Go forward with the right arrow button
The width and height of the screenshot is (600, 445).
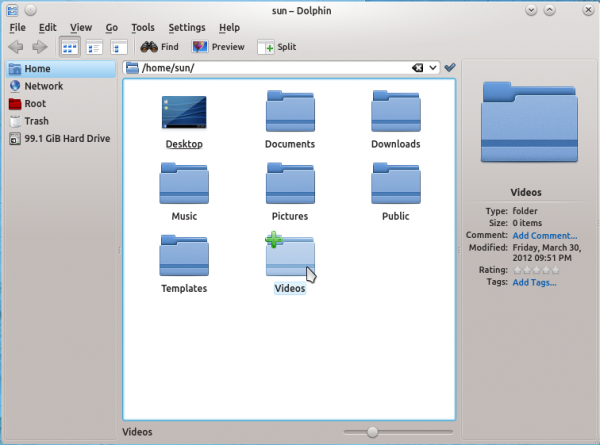39,47
